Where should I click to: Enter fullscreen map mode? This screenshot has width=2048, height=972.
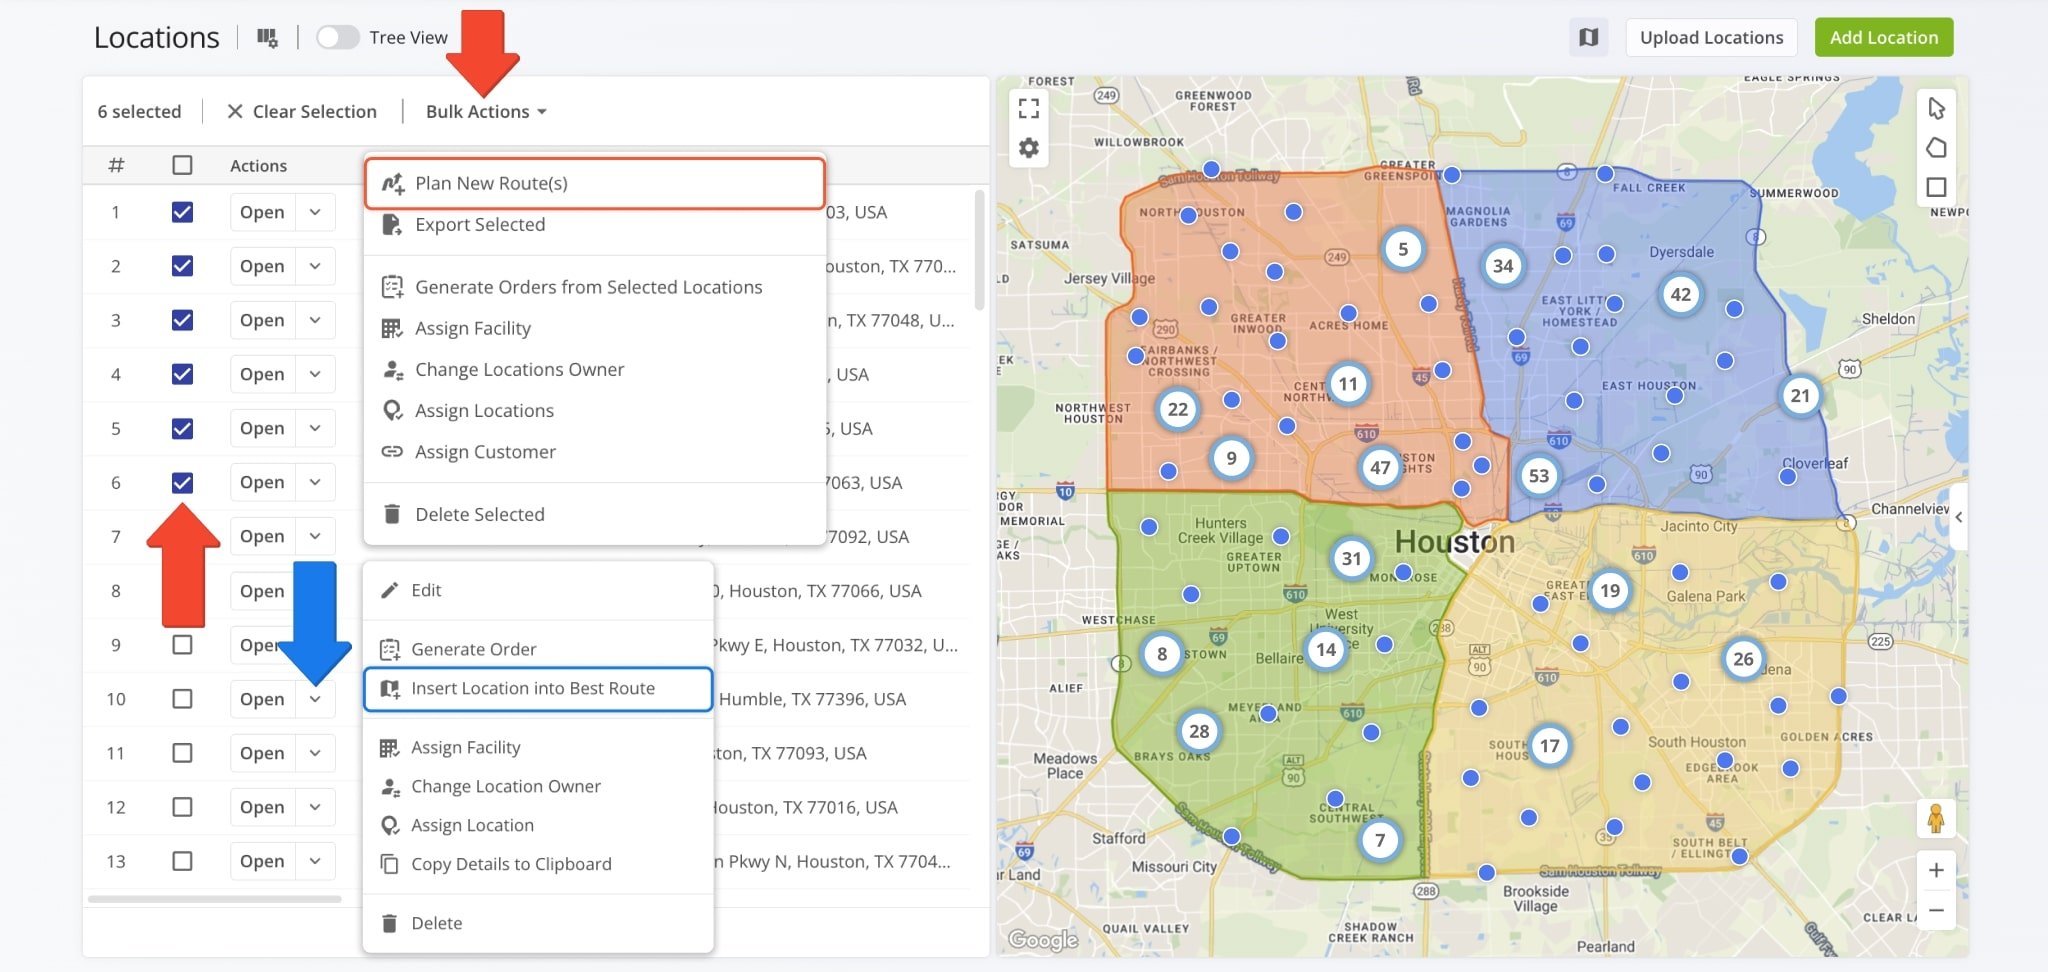[x=1029, y=108]
